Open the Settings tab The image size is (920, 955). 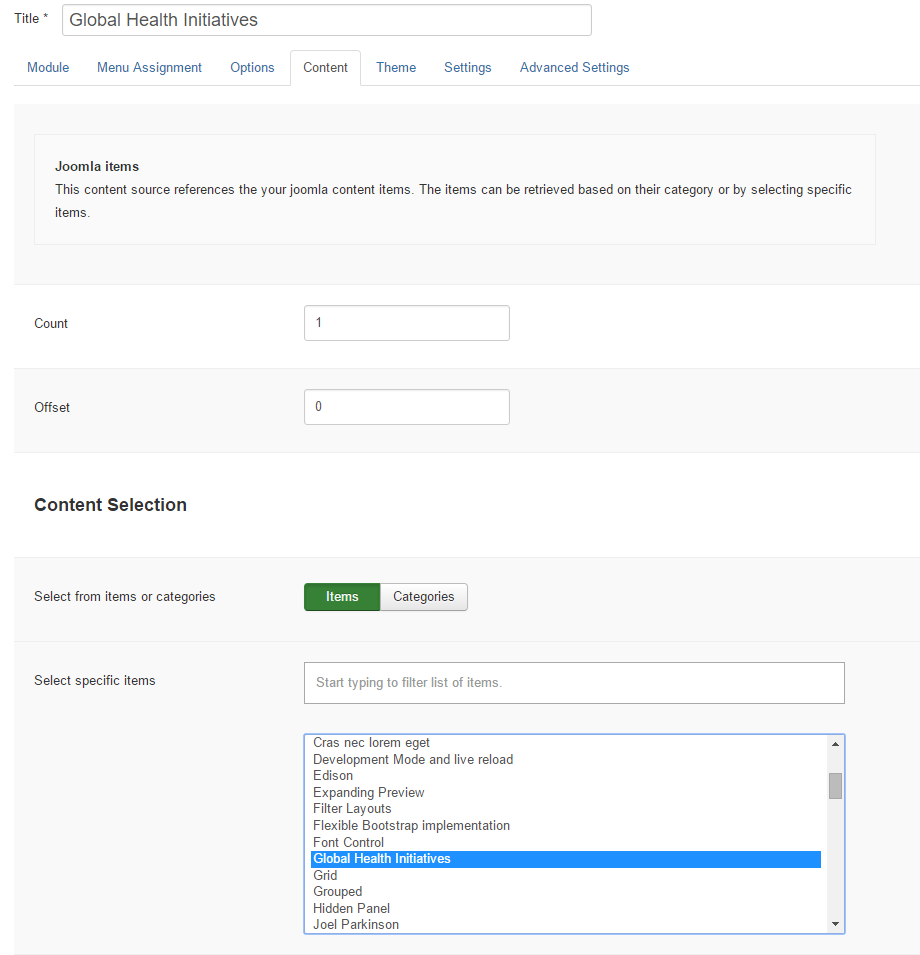468,68
